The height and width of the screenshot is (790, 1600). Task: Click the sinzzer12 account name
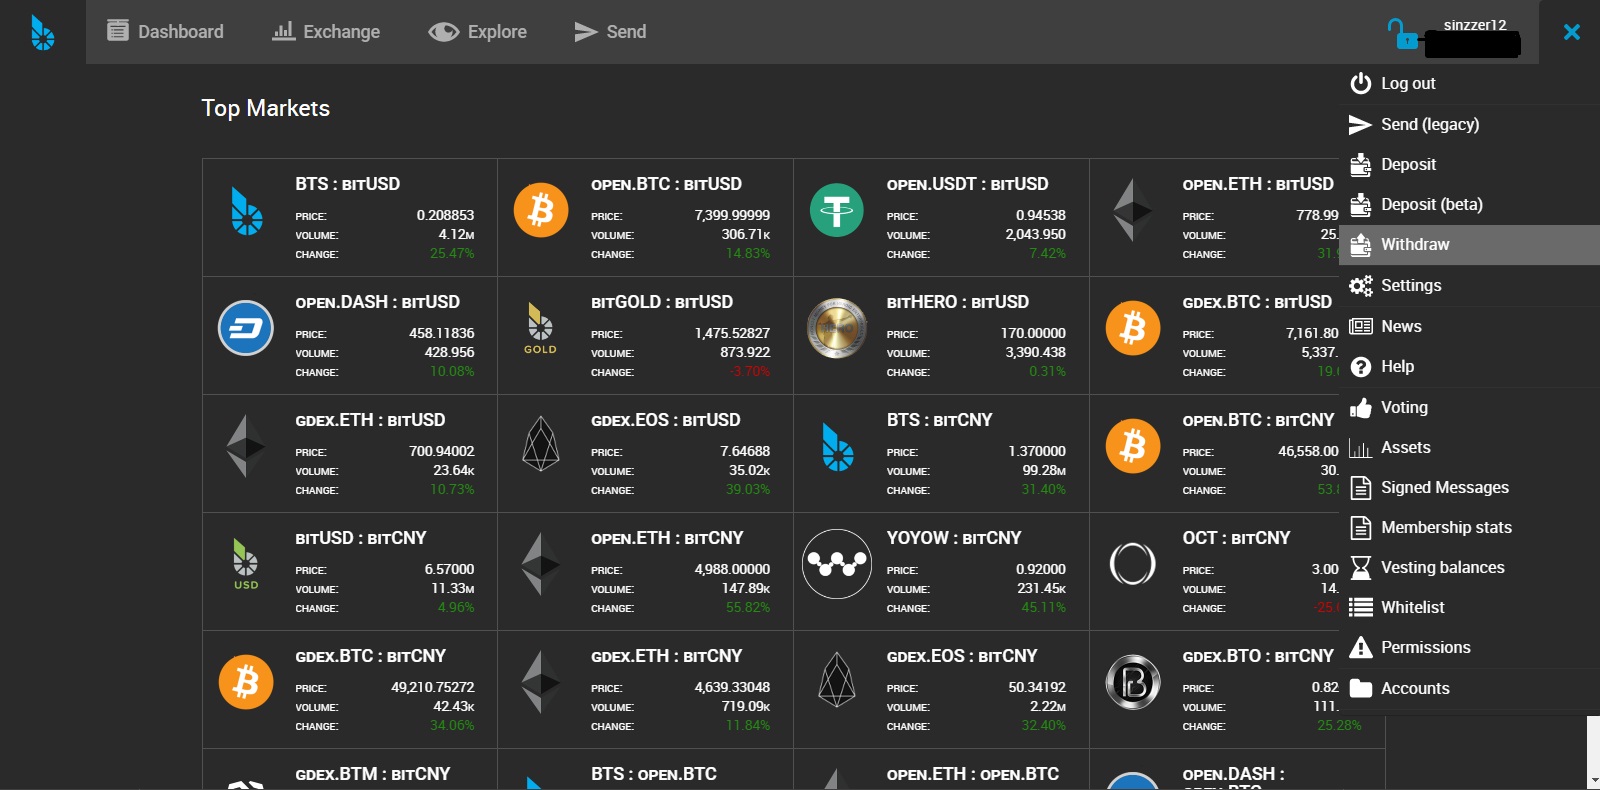tap(1474, 25)
